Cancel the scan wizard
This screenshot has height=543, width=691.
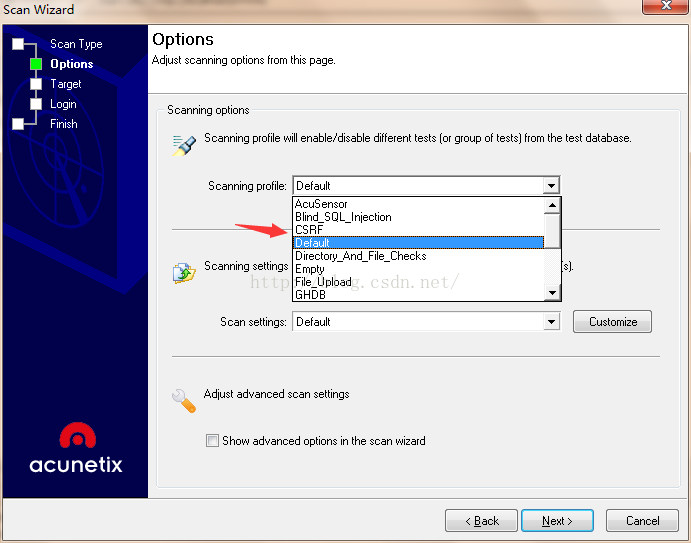point(642,521)
